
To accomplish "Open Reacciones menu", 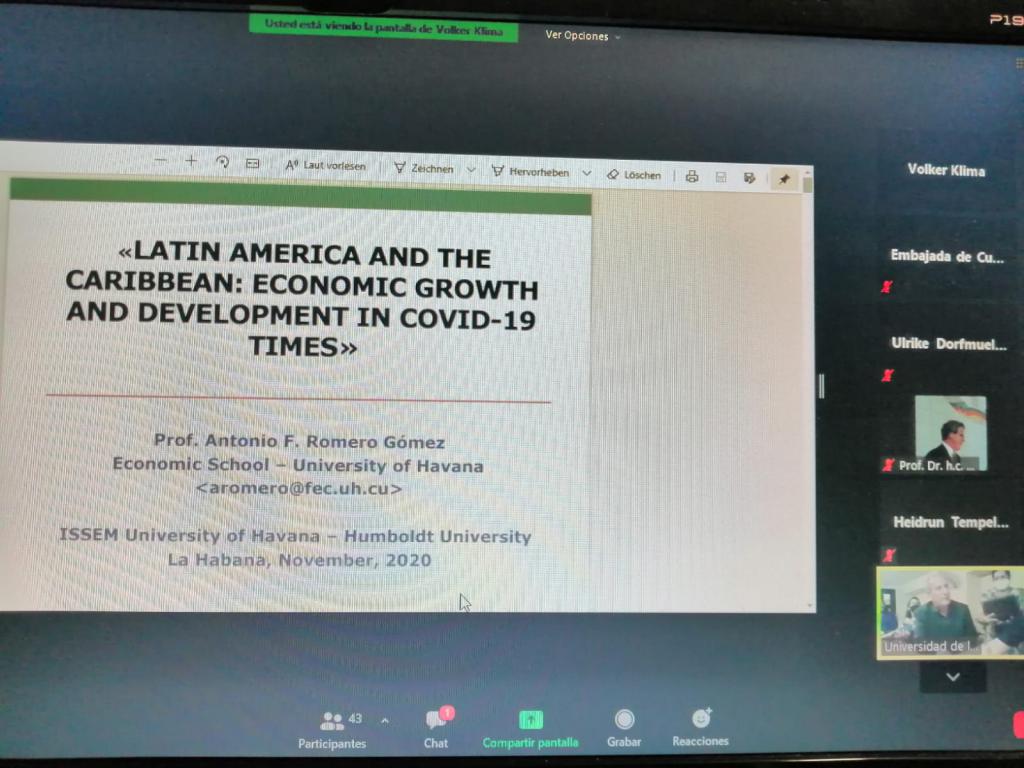I will pyautogui.click(x=701, y=728).
